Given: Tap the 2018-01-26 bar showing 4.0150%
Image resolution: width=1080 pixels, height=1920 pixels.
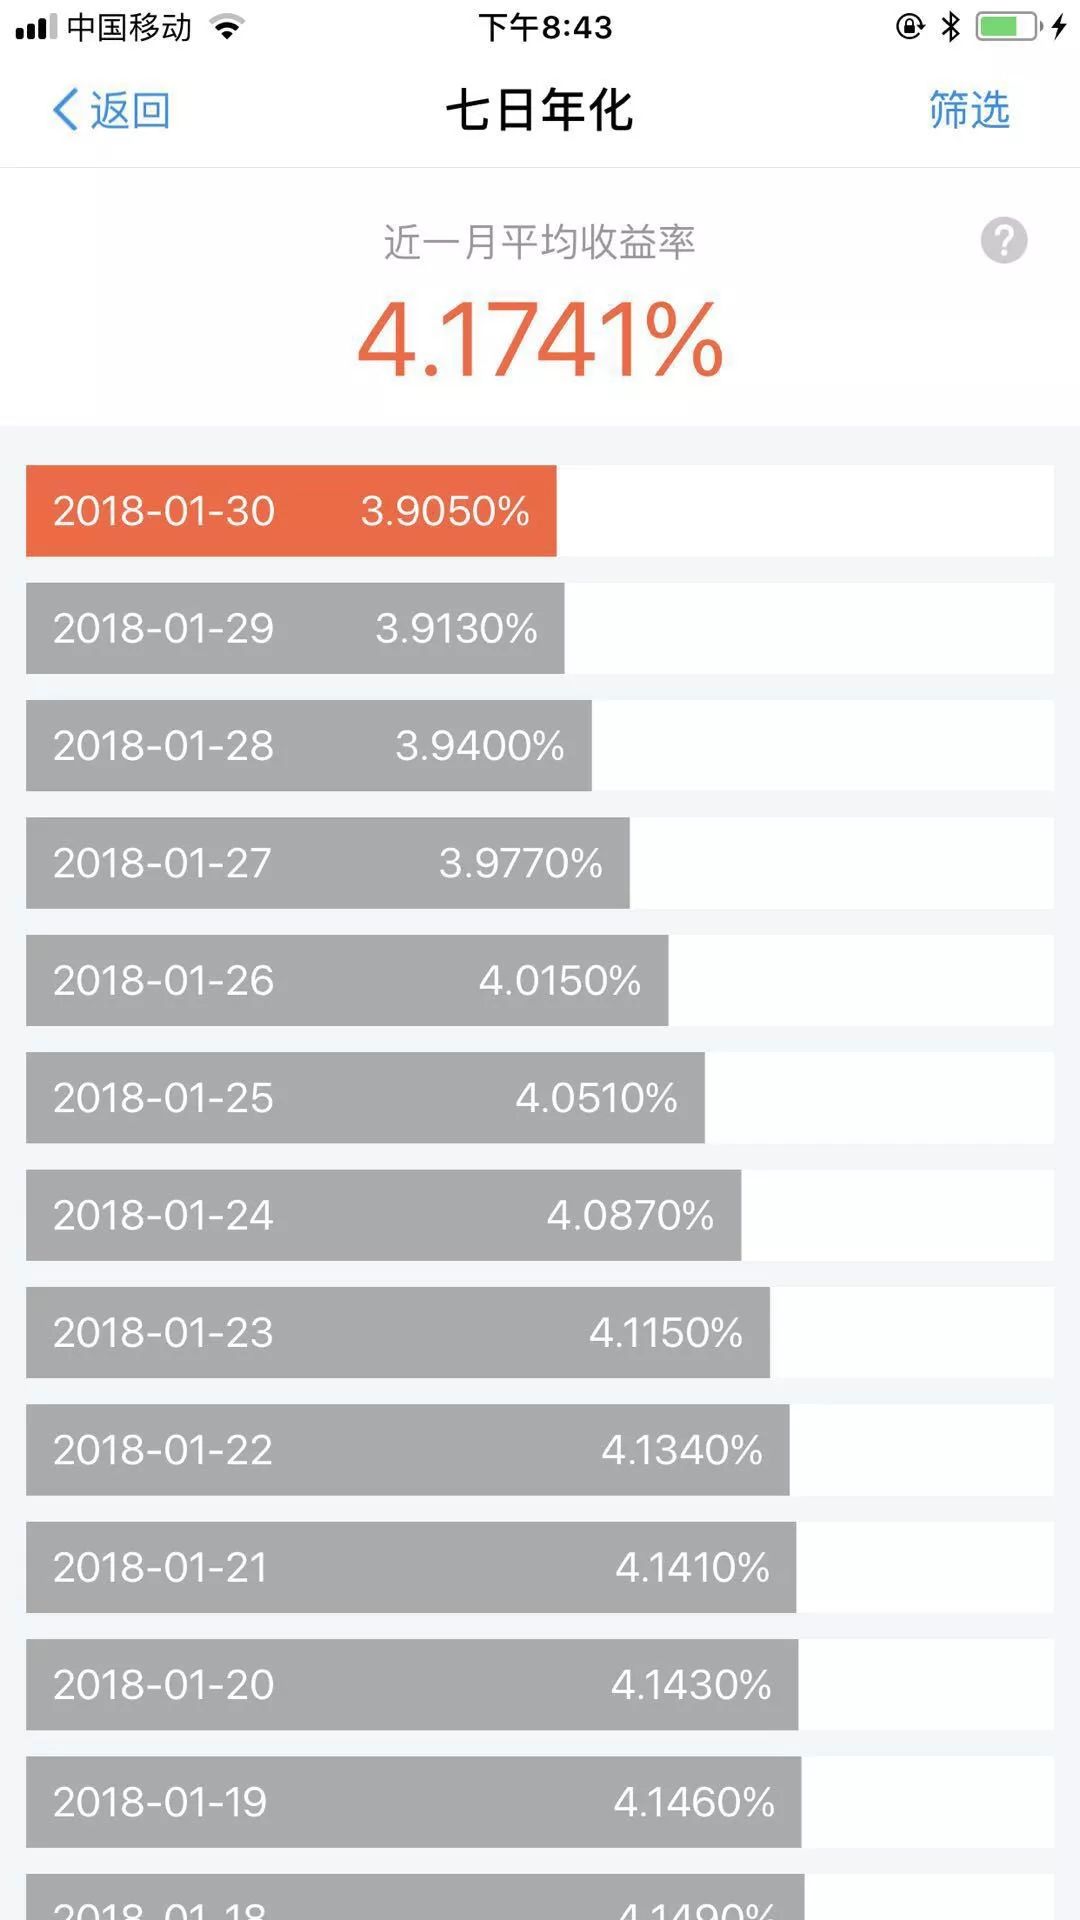Looking at the screenshot, I should click(x=346, y=980).
